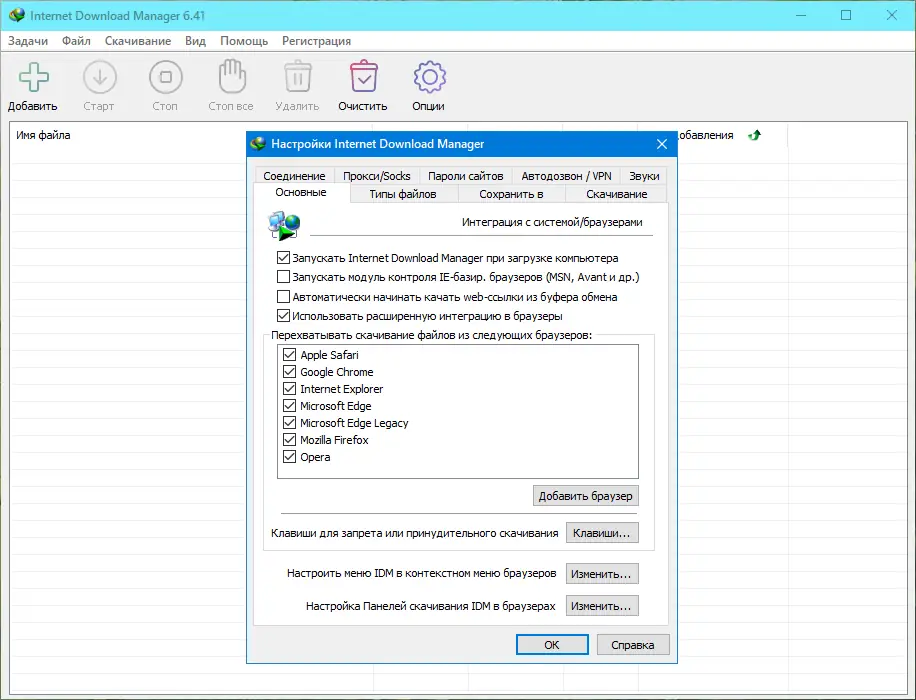Toggle the Mozilla Firefox checkbox

[x=289, y=439]
